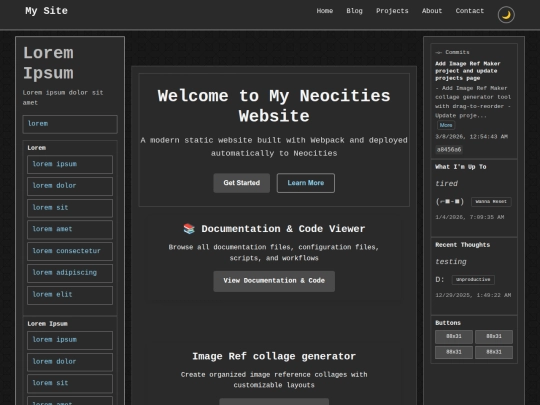Image resolution: width=540 pixels, height=405 pixels.
Task: Click the Learn More button
Action: [305, 183]
